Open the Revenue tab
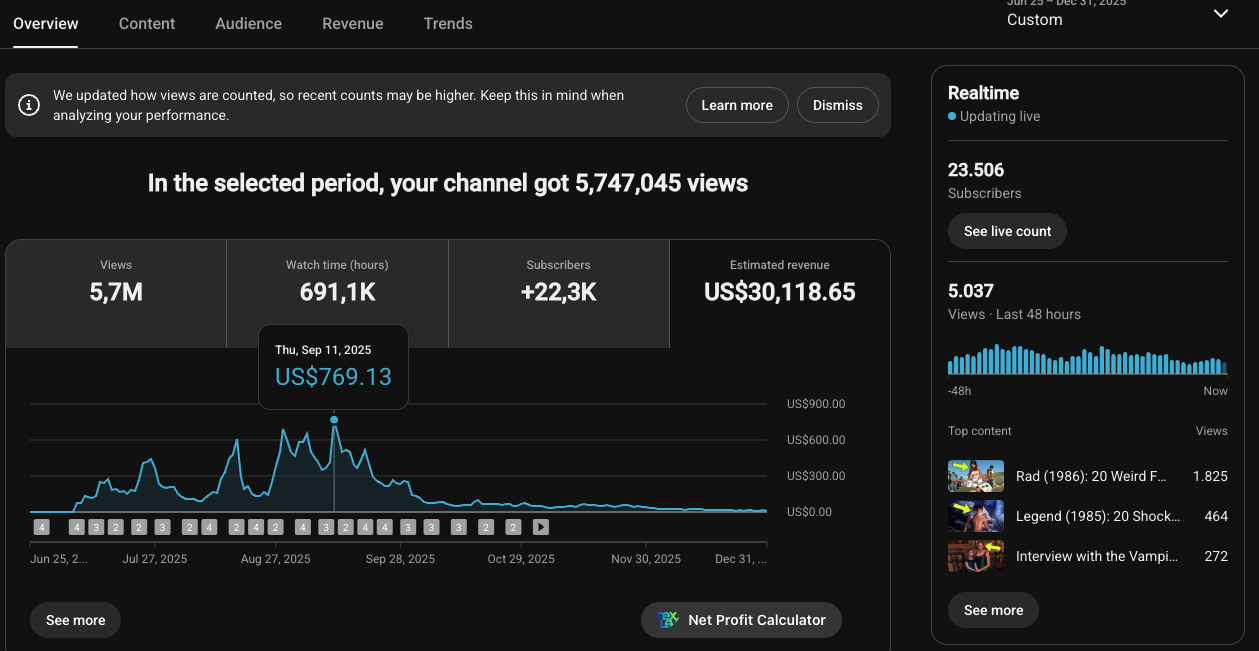The image size is (1259, 651). tap(353, 23)
